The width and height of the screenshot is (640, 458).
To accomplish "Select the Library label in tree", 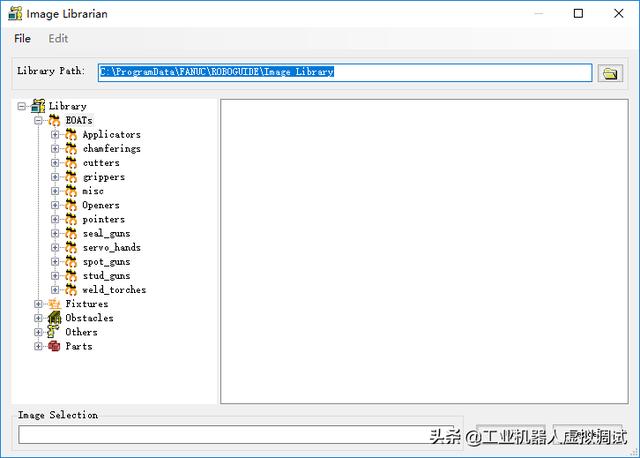I will point(68,106).
